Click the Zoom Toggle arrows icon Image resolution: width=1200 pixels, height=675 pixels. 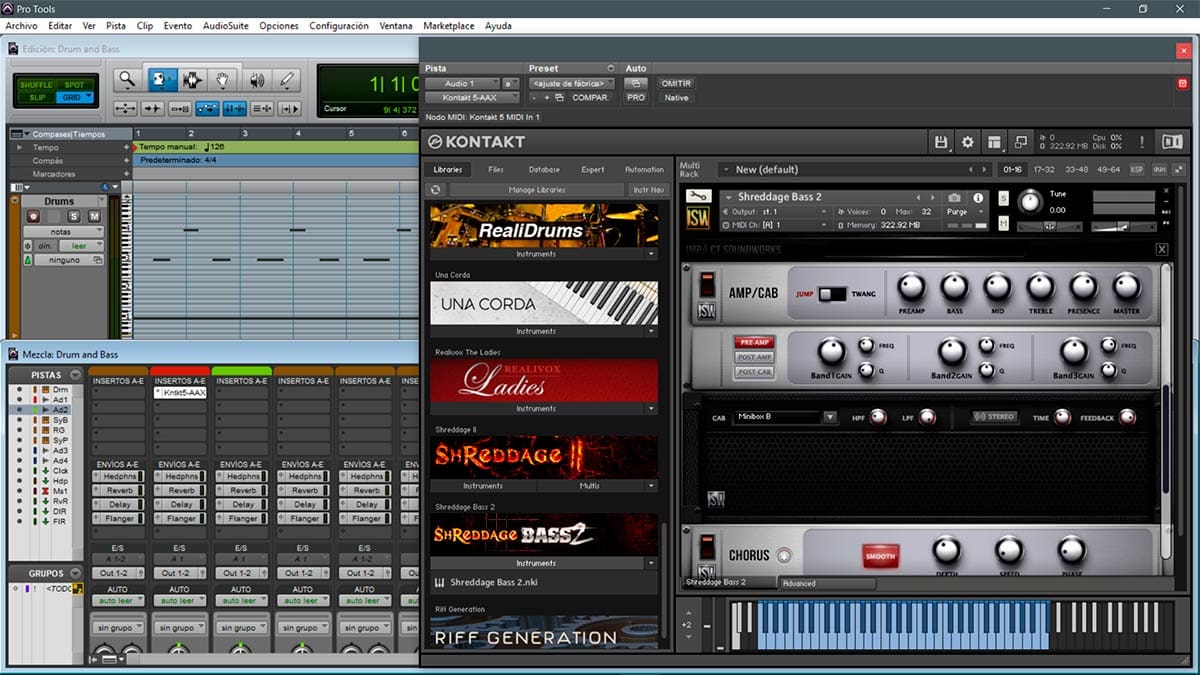click(x=125, y=108)
